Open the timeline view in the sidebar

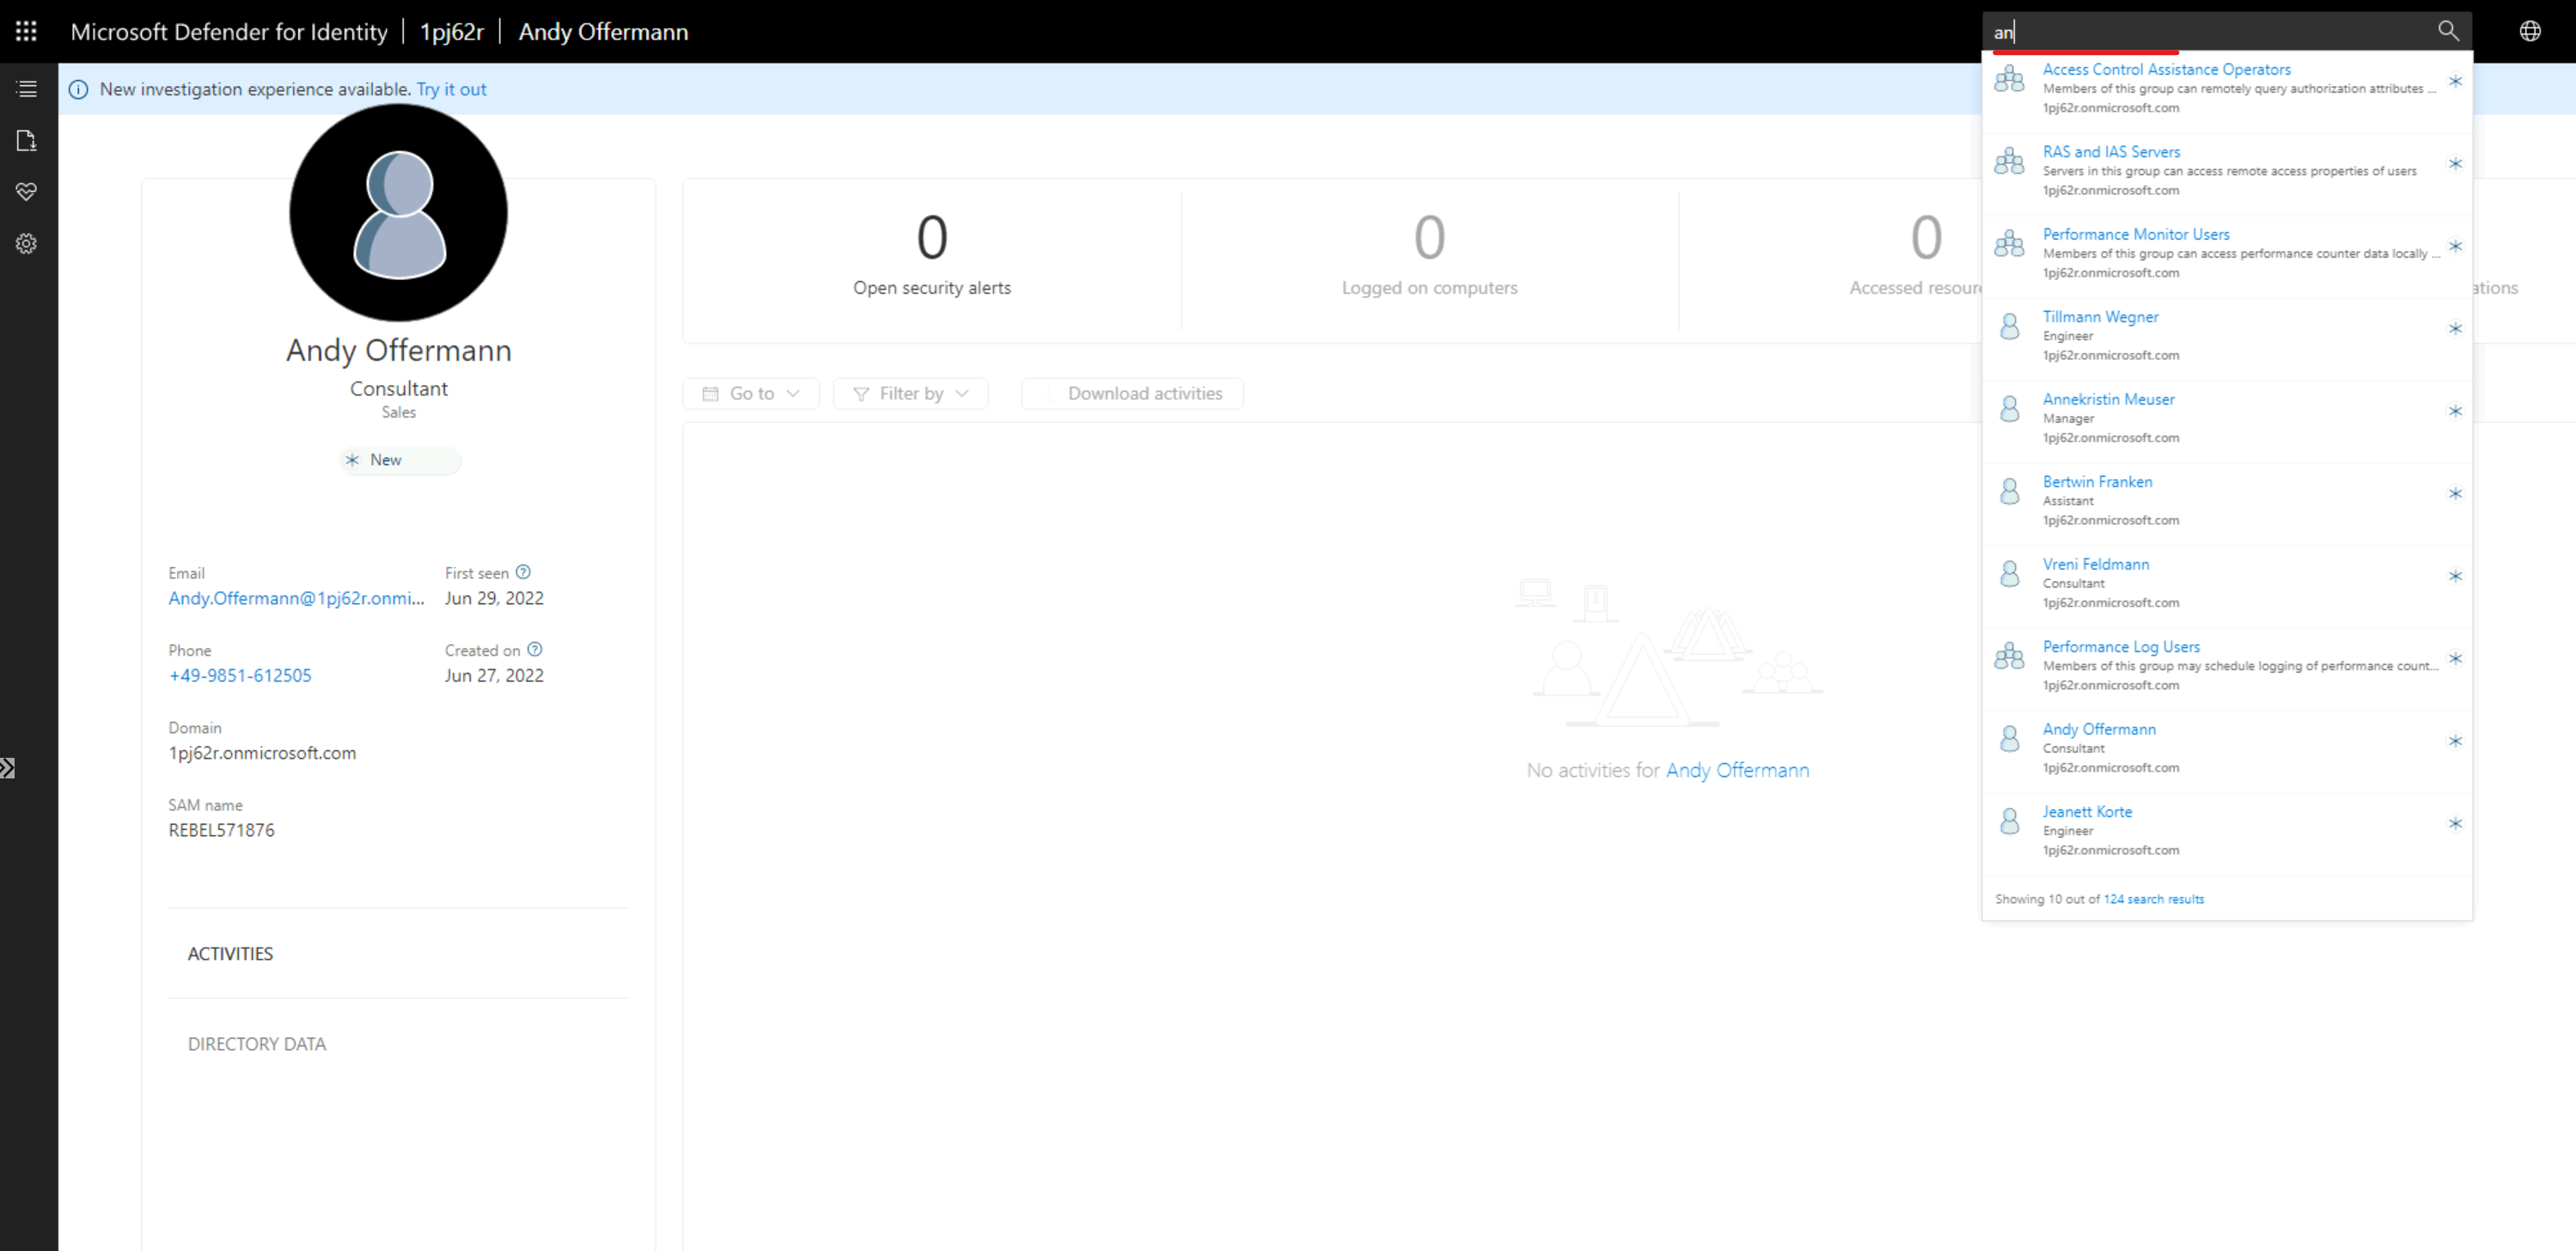26,88
